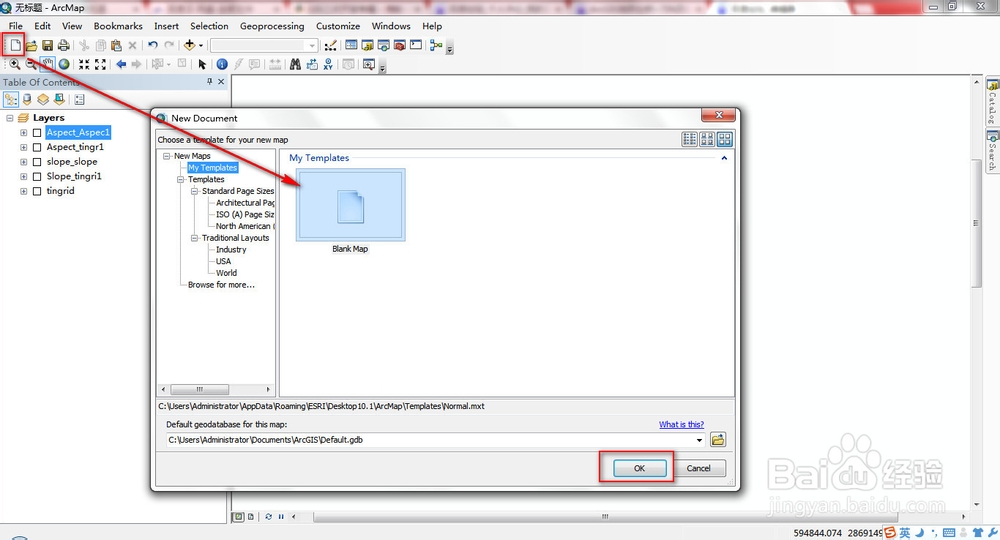Click the Go To XY tool
Viewport: 1000px width, 540px height.
[x=328, y=64]
